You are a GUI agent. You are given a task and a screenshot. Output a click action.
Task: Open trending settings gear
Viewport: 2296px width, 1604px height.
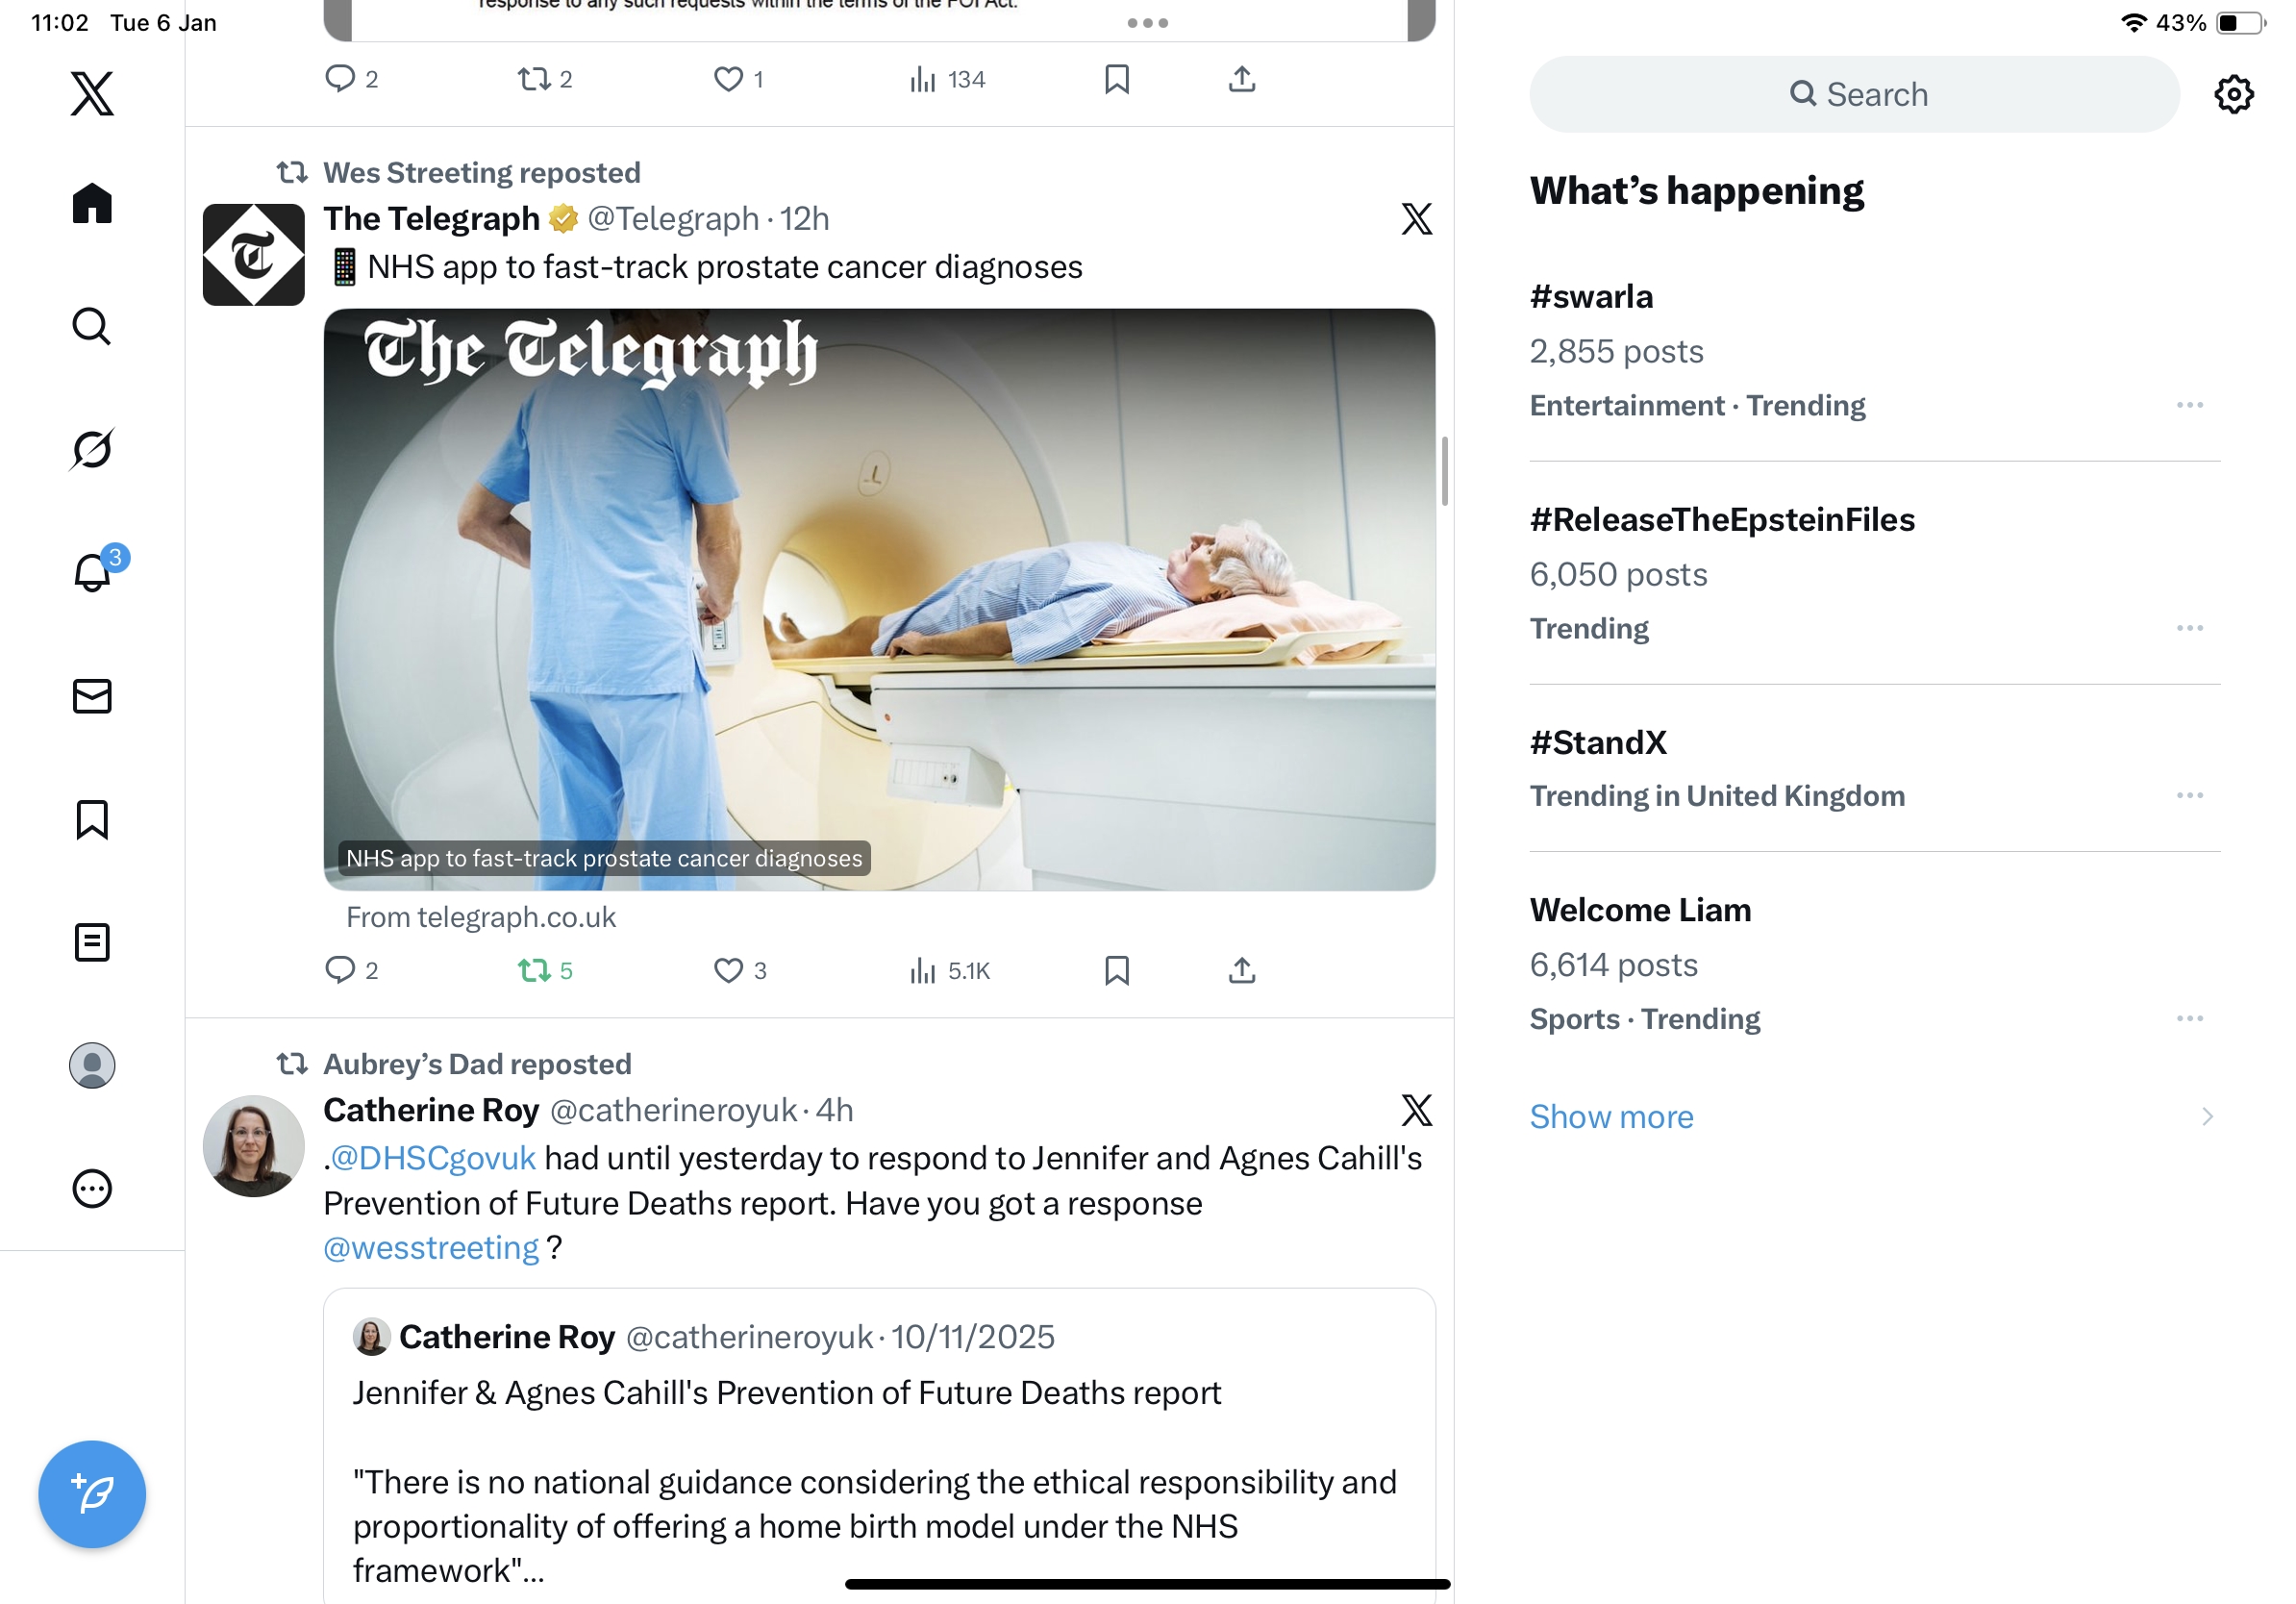coord(2233,94)
